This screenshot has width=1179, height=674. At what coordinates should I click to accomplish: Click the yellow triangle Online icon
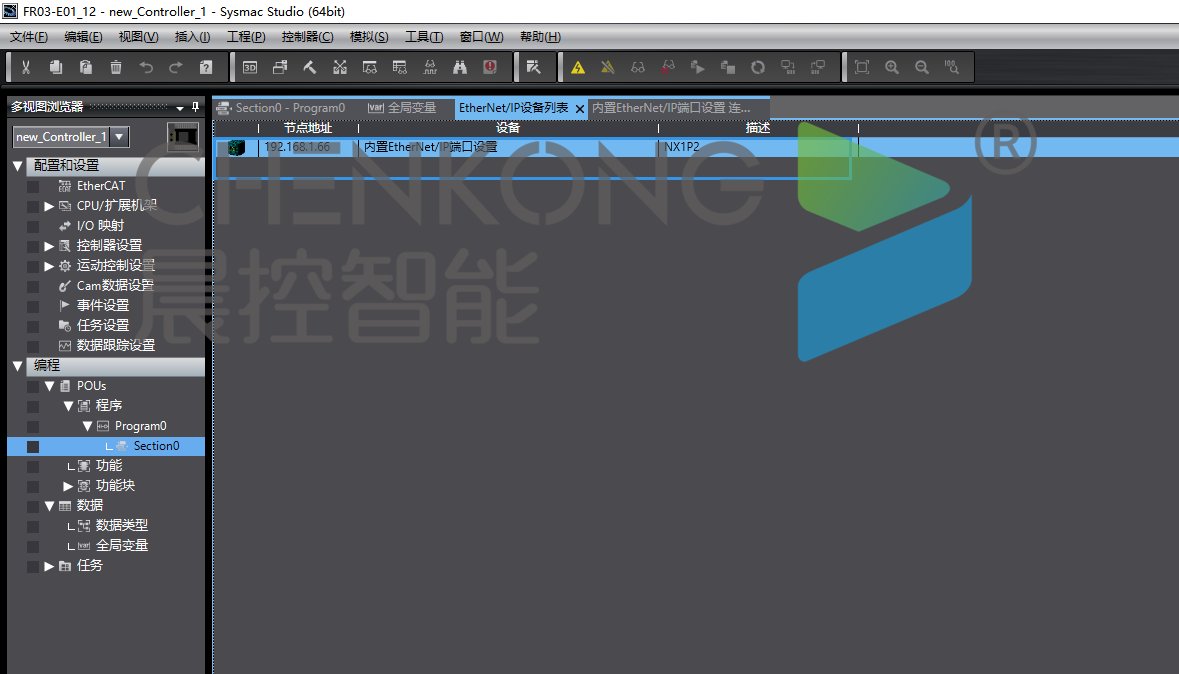[578, 67]
